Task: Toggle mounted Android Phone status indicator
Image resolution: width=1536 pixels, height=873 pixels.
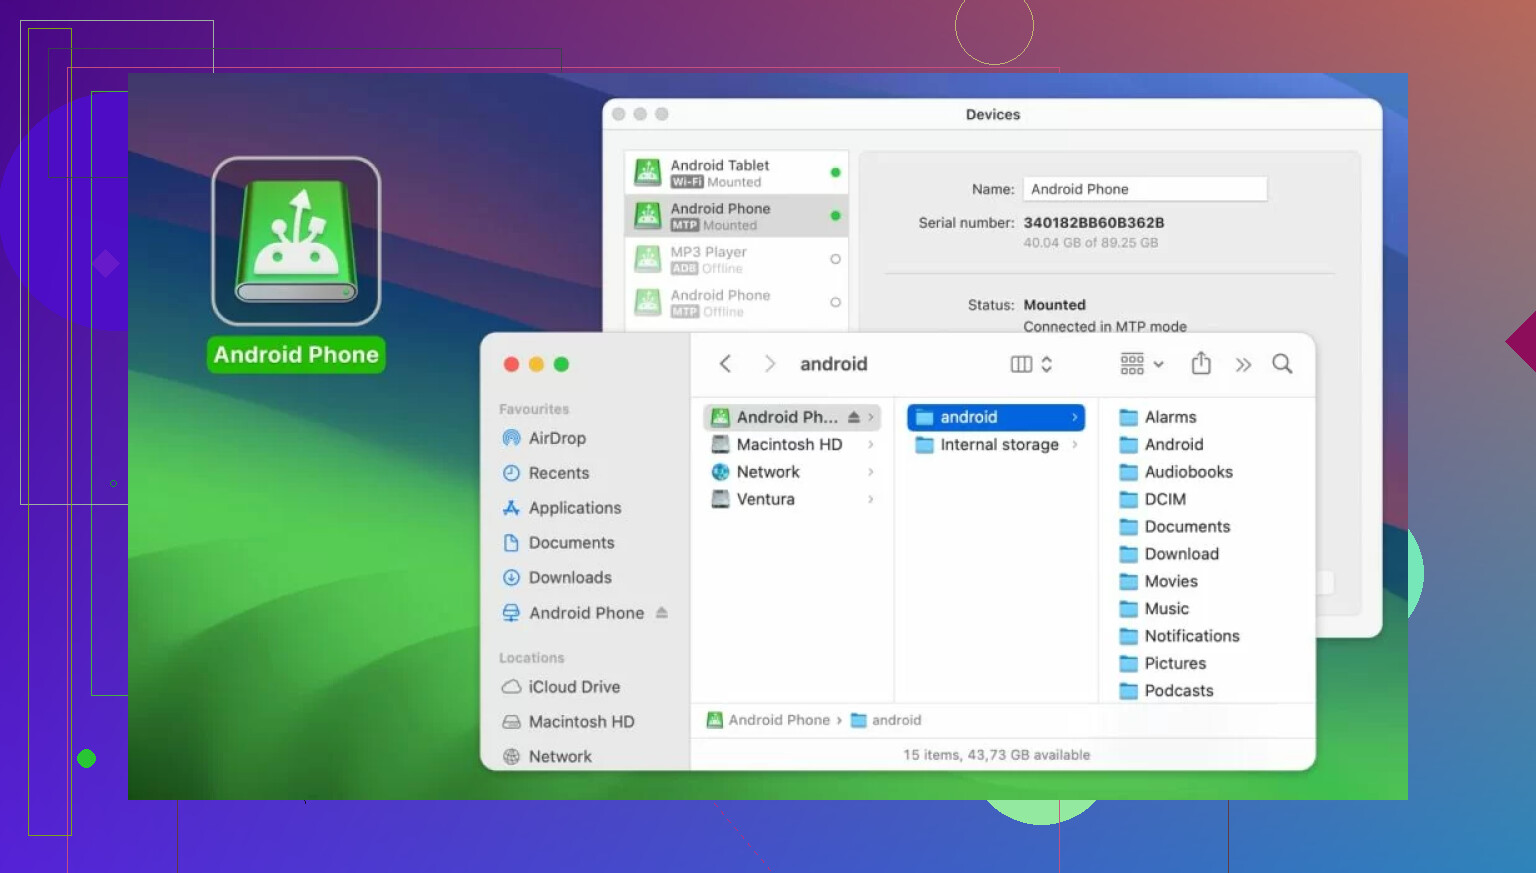Action: pyautogui.click(x=835, y=216)
